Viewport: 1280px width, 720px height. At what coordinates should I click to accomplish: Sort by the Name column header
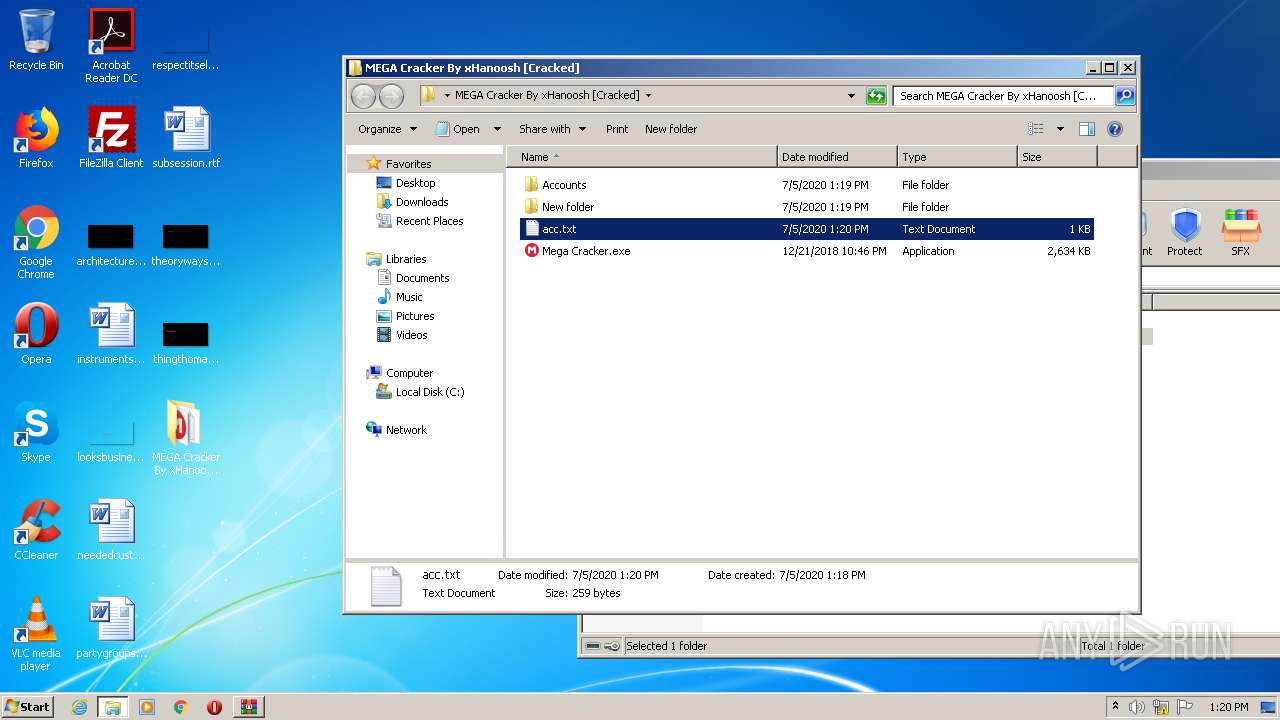point(642,157)
